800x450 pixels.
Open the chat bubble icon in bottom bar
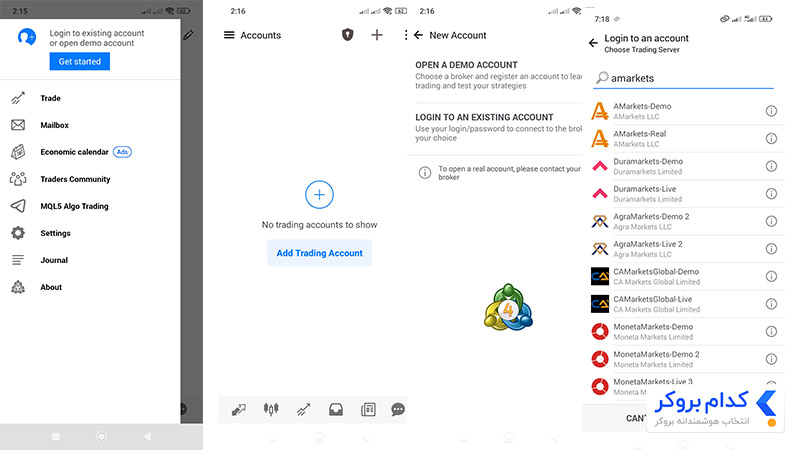point(398,409)
